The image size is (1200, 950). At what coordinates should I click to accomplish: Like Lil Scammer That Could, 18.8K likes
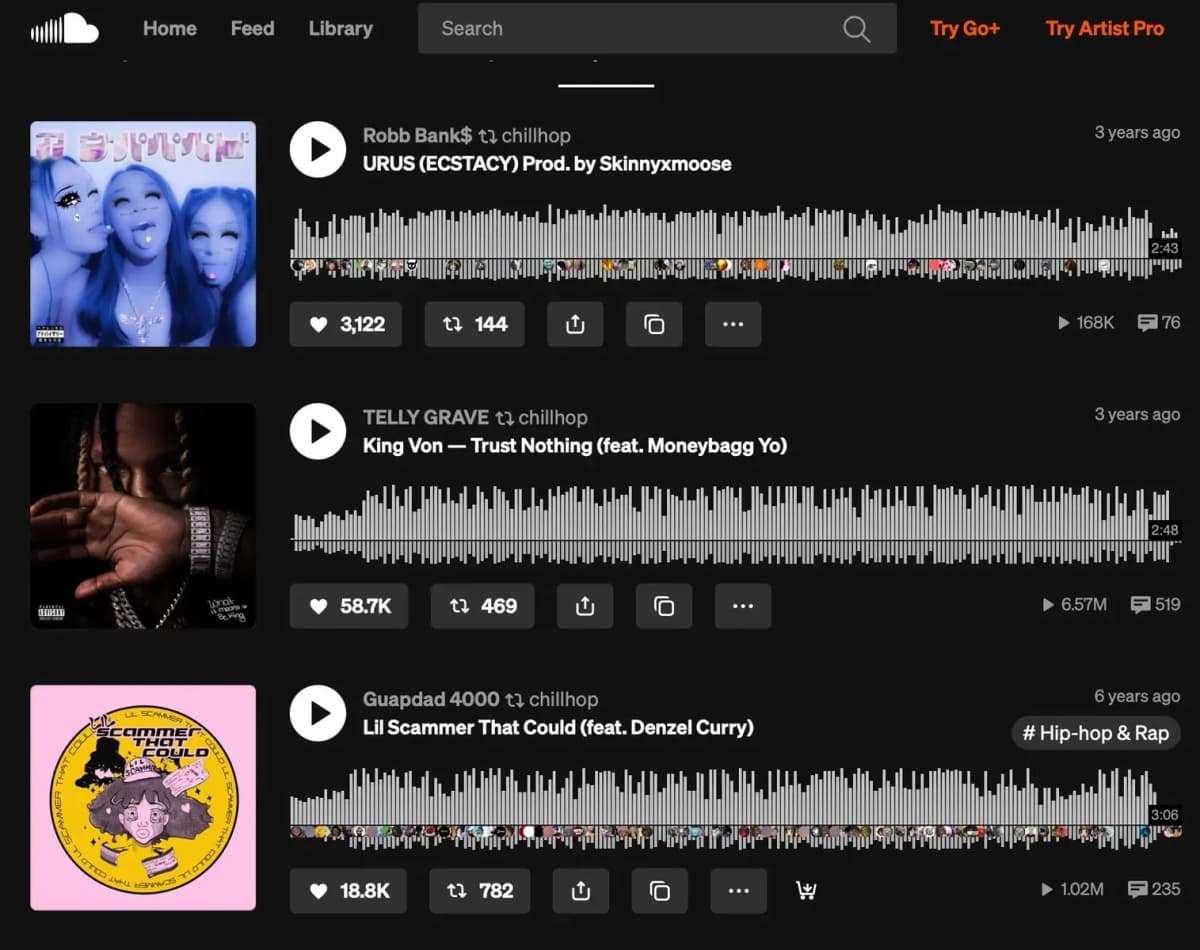pos(348,890)
